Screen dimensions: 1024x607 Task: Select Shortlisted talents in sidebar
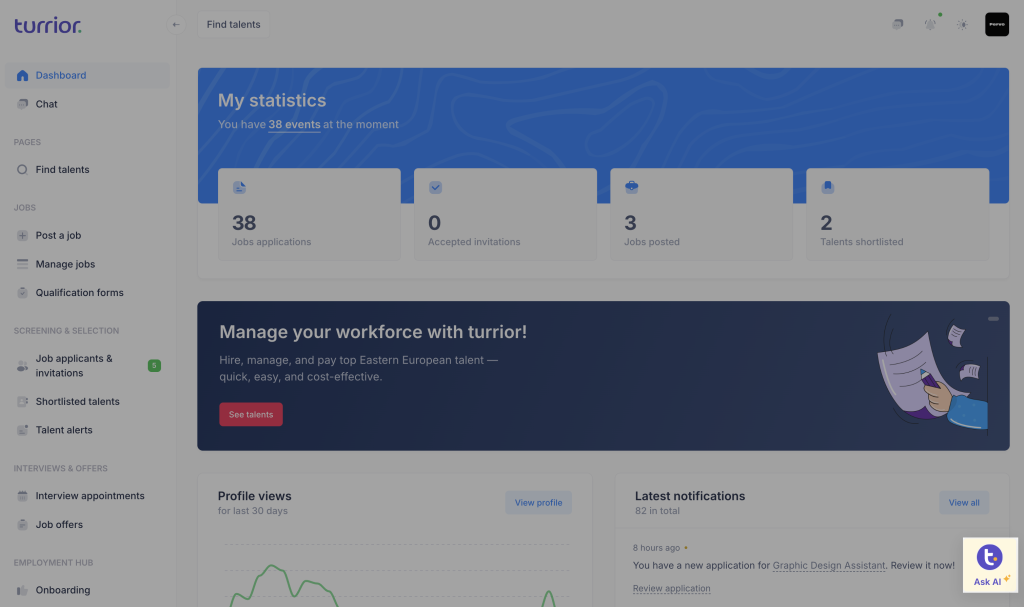(x=88, y=401)
